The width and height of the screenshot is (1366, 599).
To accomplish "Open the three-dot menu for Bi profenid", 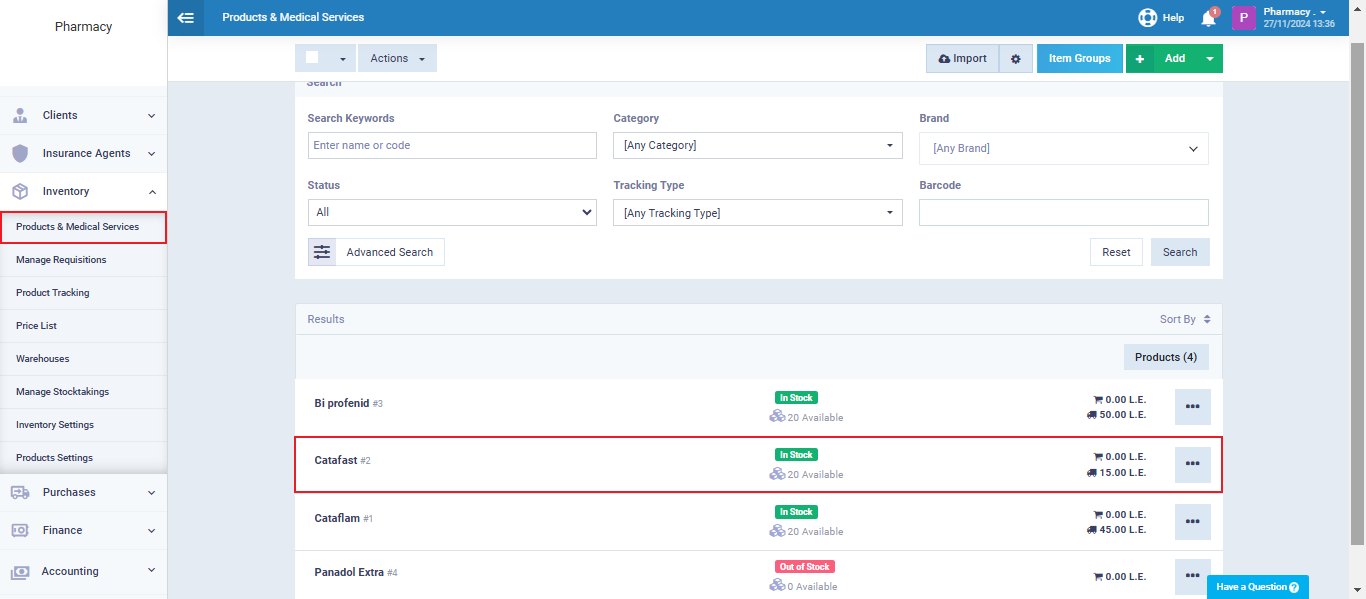I will [x=1192, y=407].
